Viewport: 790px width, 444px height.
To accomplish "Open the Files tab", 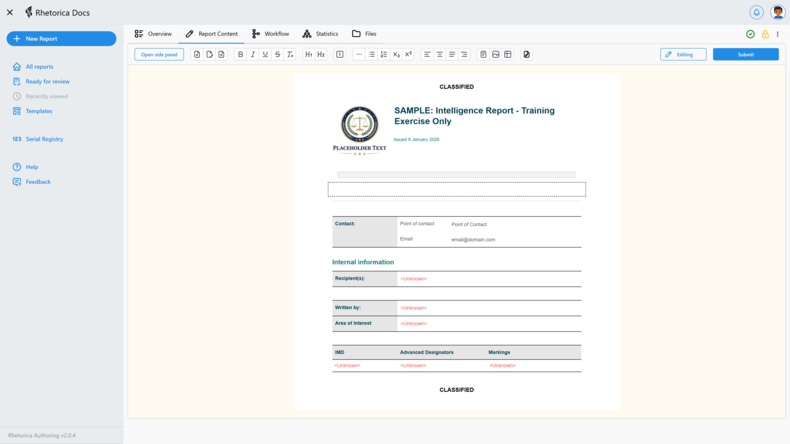I will [x=364, y=34].
